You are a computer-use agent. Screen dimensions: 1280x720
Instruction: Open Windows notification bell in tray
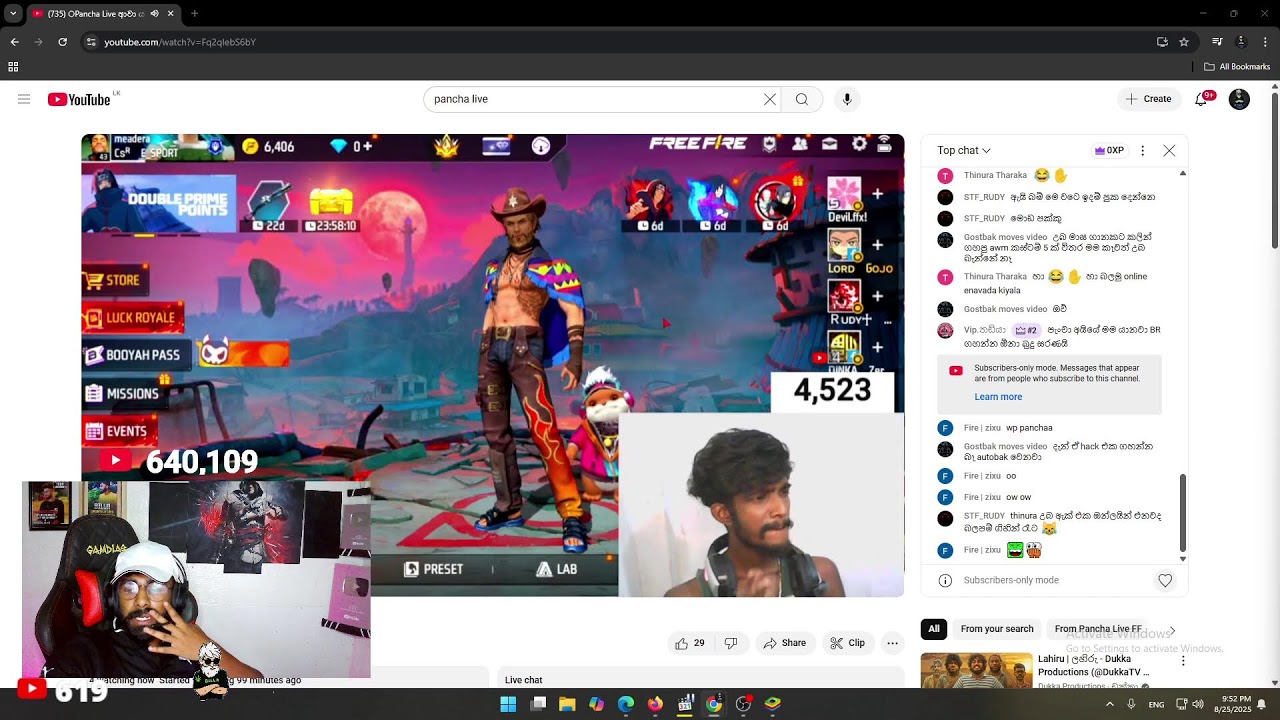1262,704
